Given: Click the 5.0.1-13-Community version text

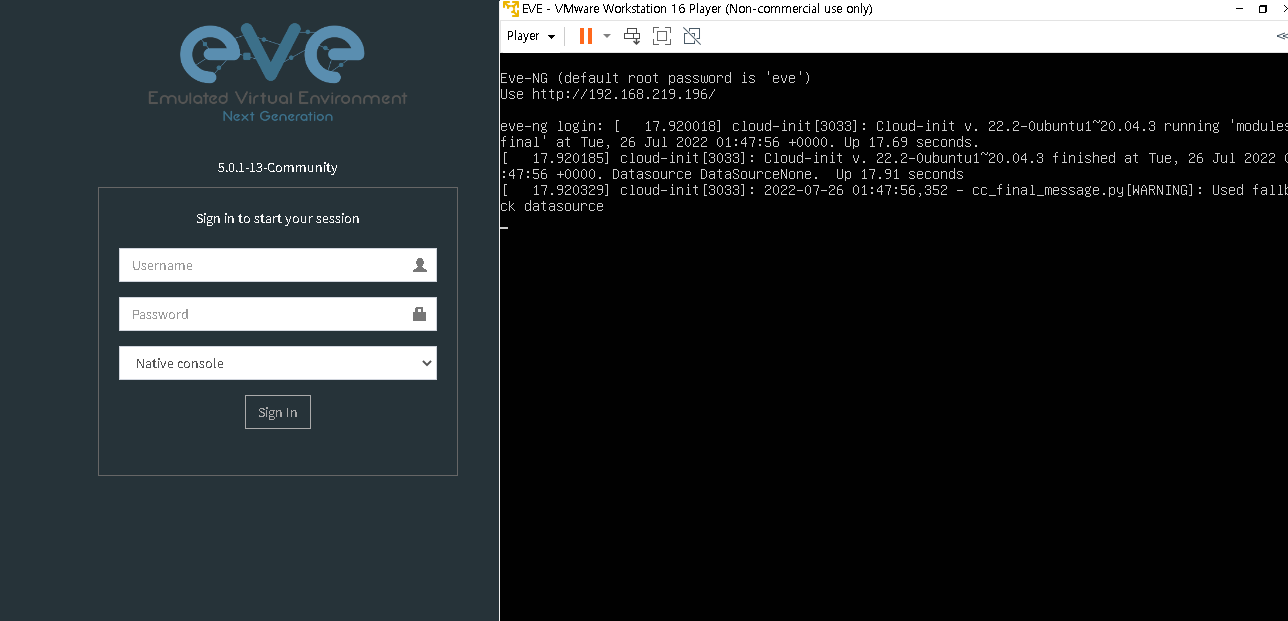Looking at the screenshot, I should pos(278,167).
